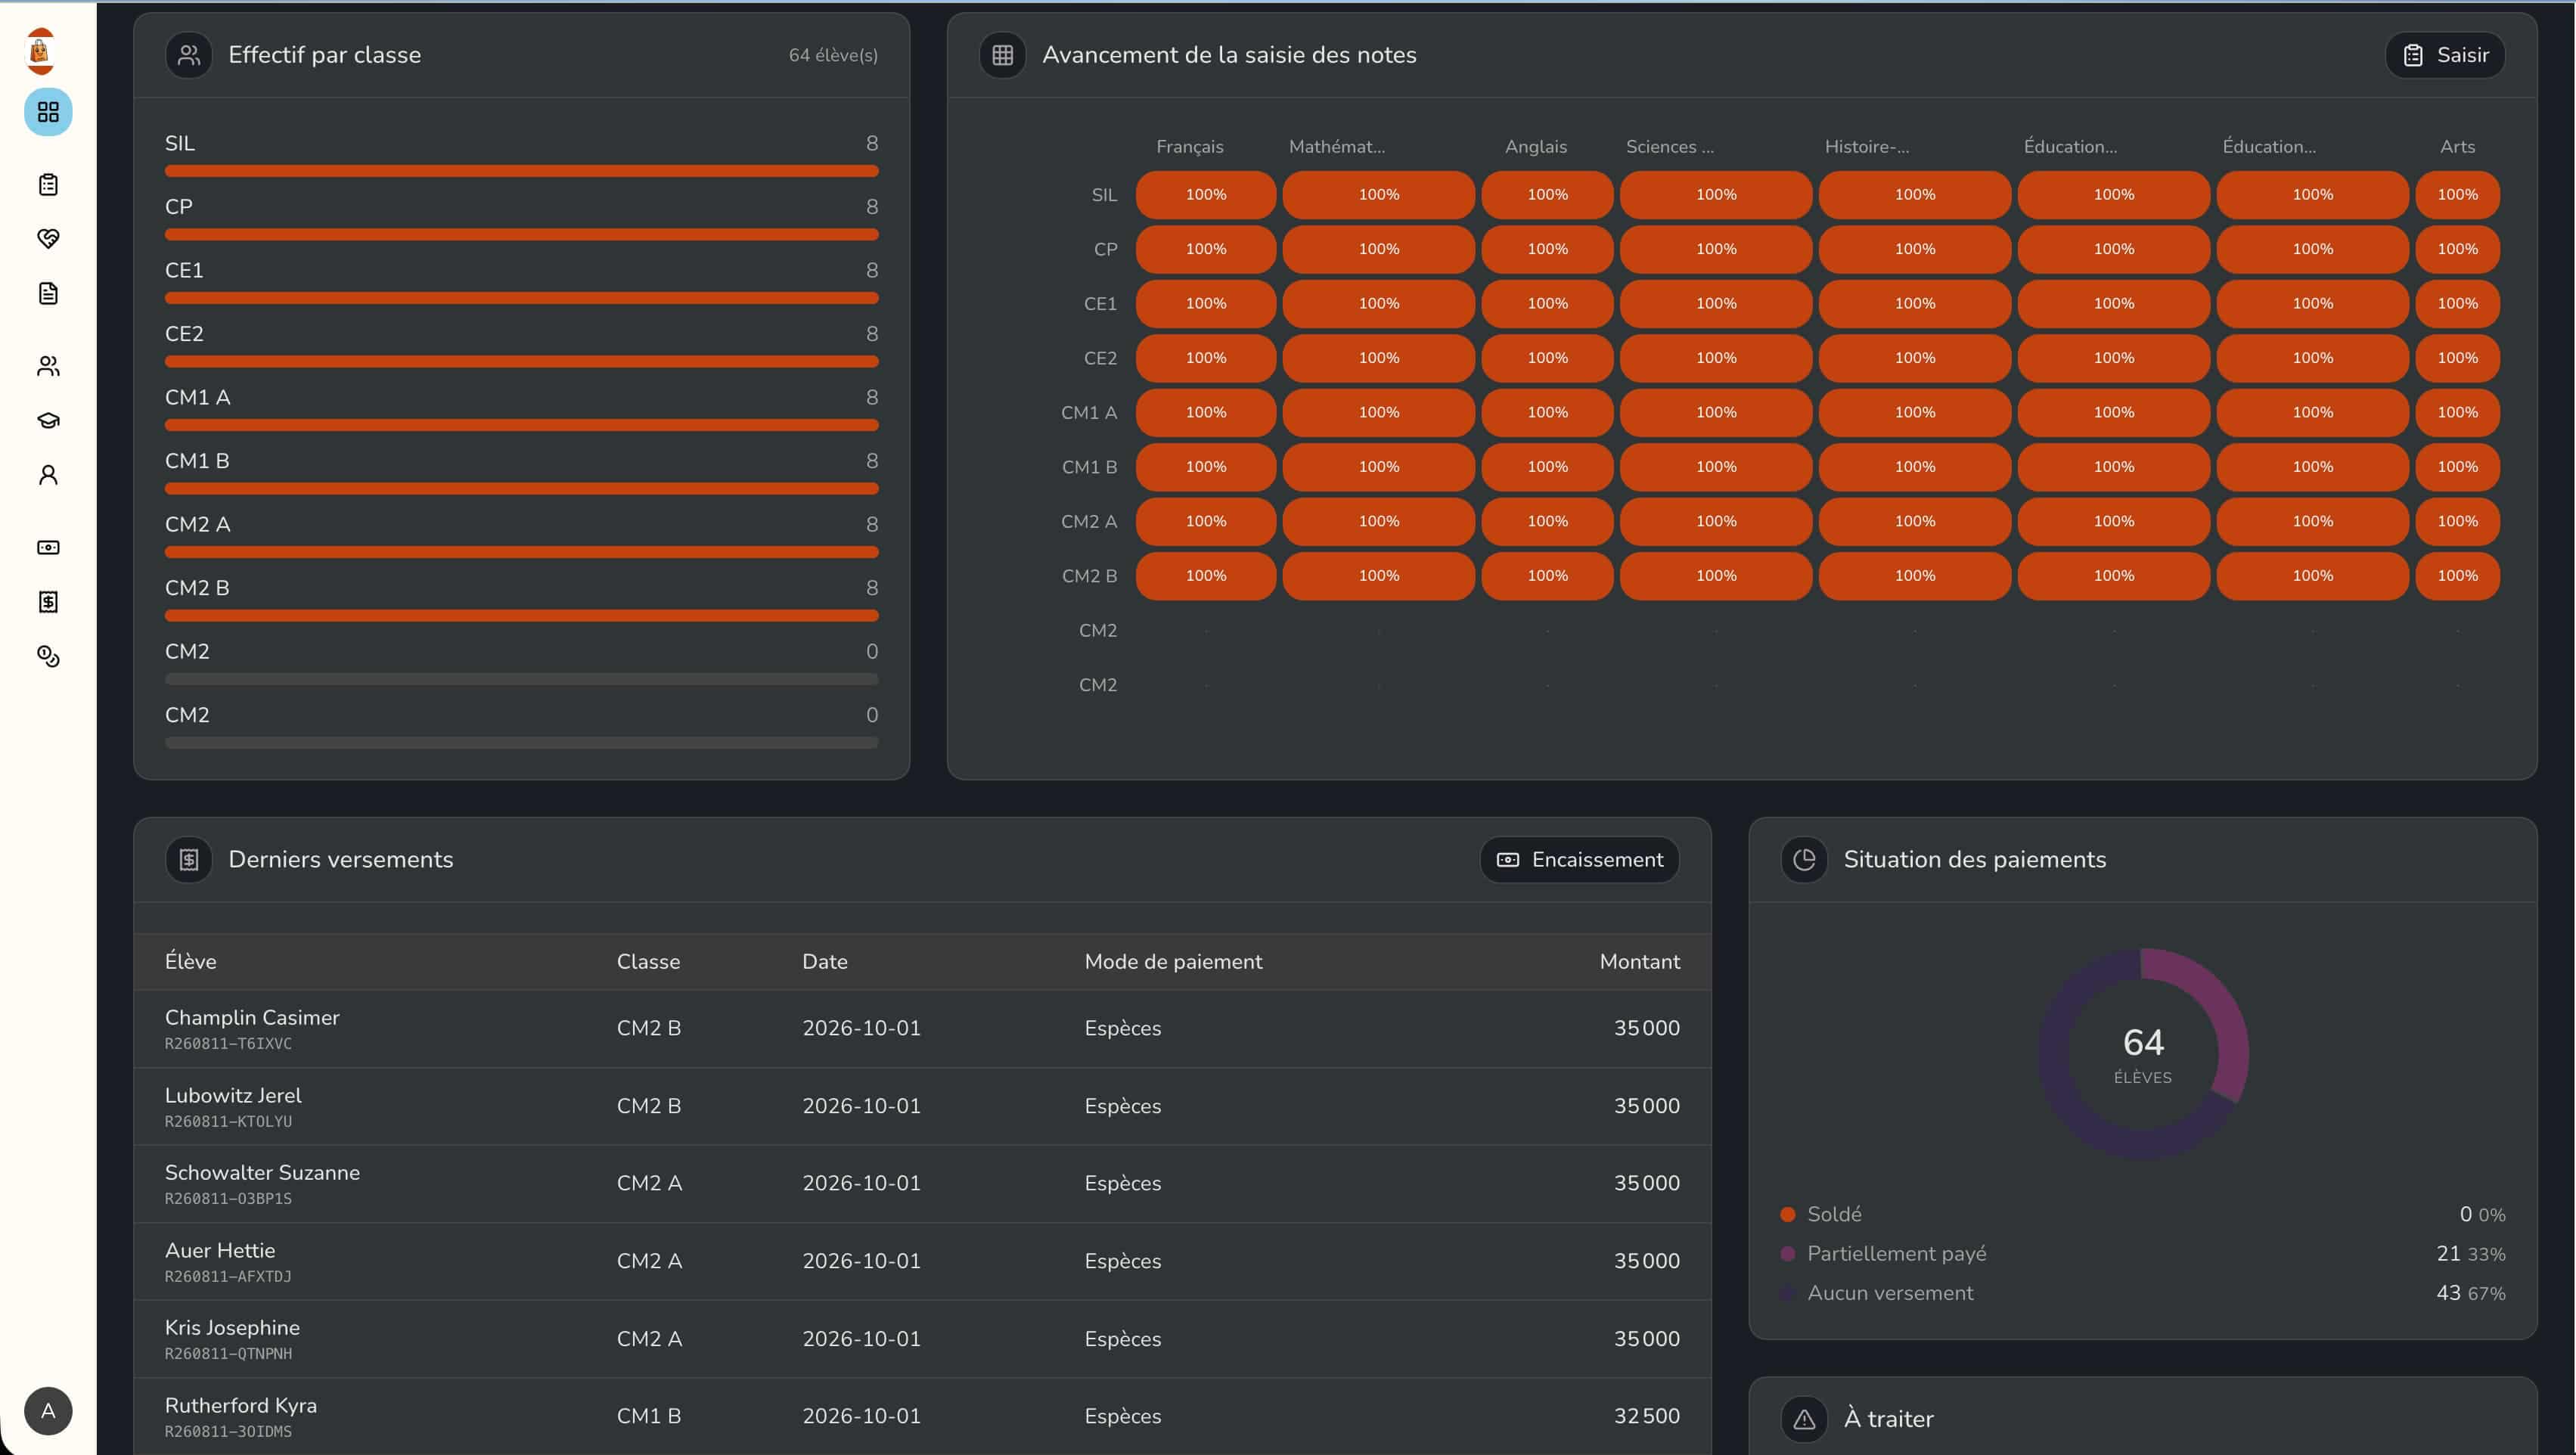Viewport: 2576px width, 1455px height.
Task: Click the Soldé legend entry
Action: pos(2143,1214)
